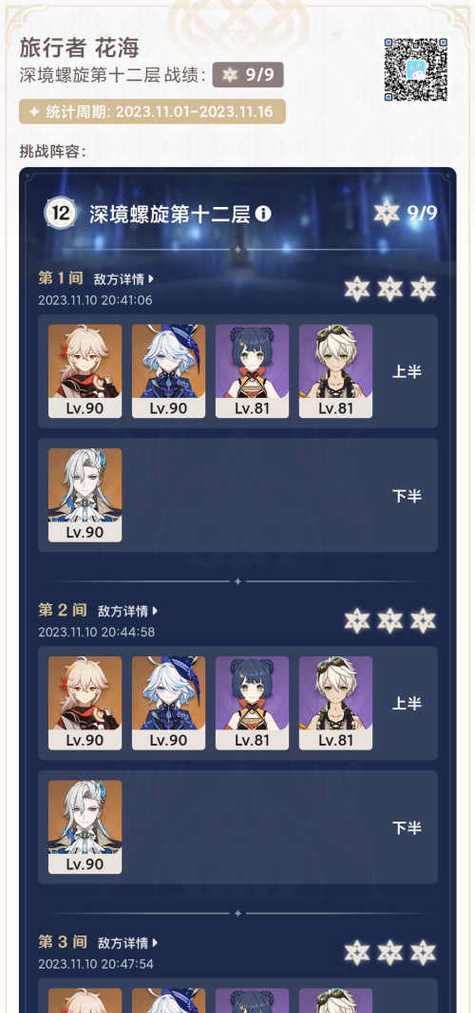The image size is (475, 1013).
Task: Click the 9/9 star icon in the floor header
Action: (386, 213)
